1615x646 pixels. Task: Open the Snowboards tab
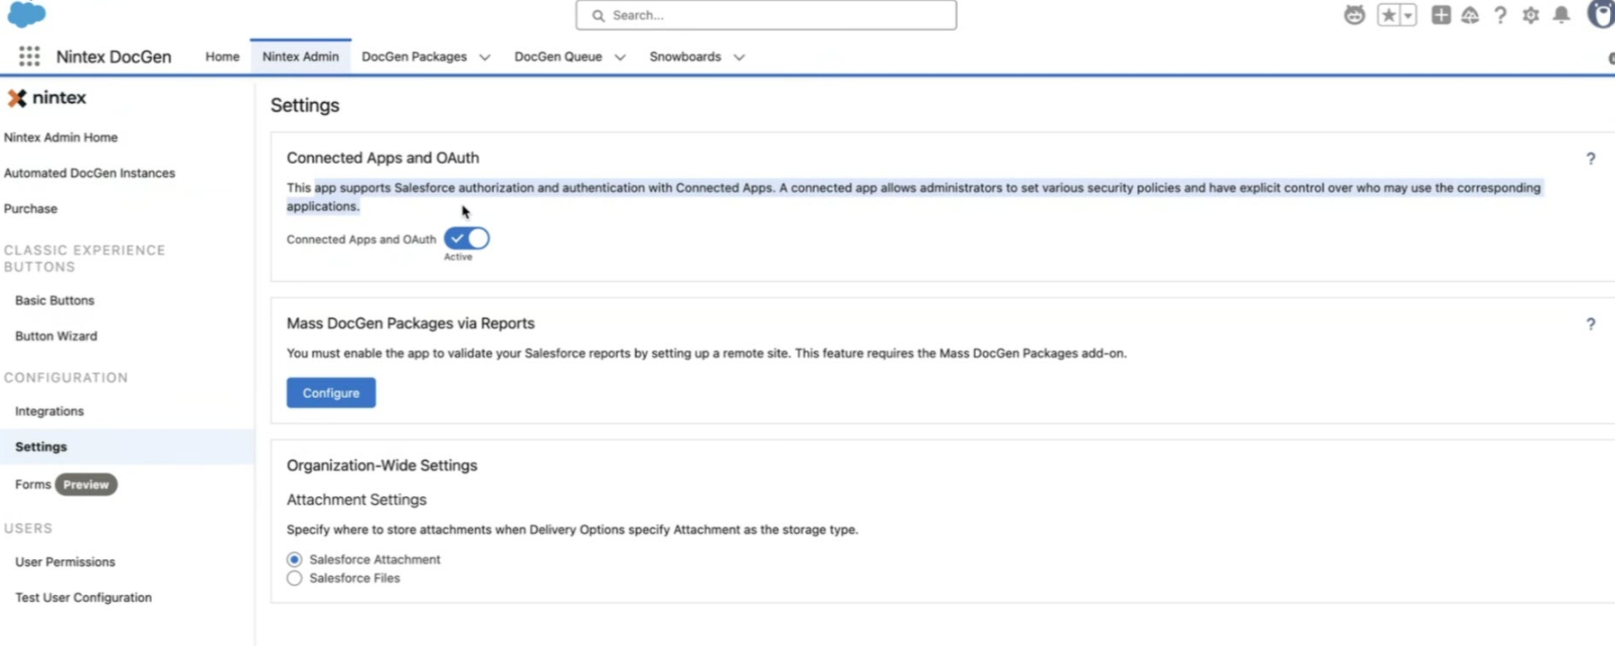(x=685, y=57)
